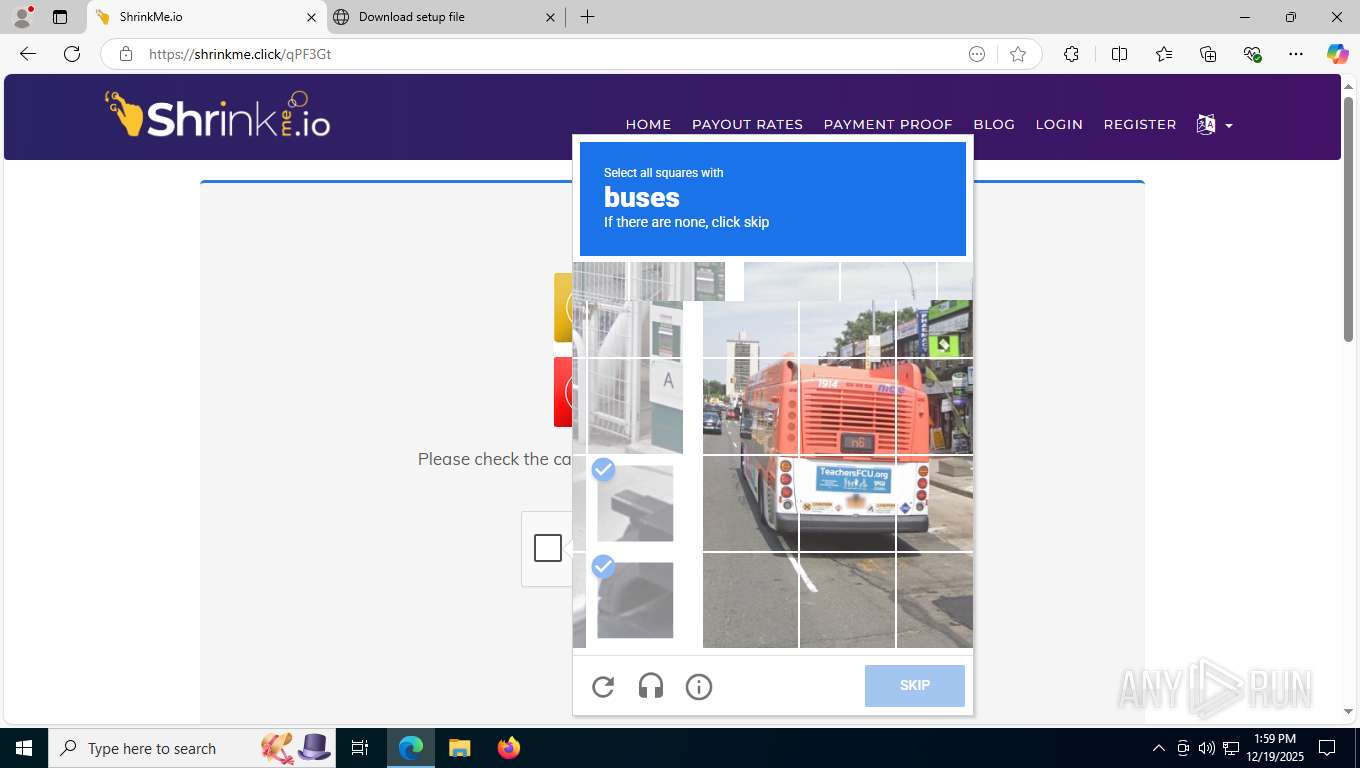The image size is (1360, 768).
Task: Go to REGISTER page
Action: pos(1140,124)
